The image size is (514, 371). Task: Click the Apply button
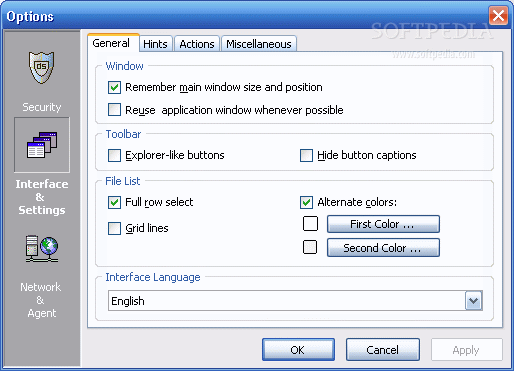tap(466, 350)
